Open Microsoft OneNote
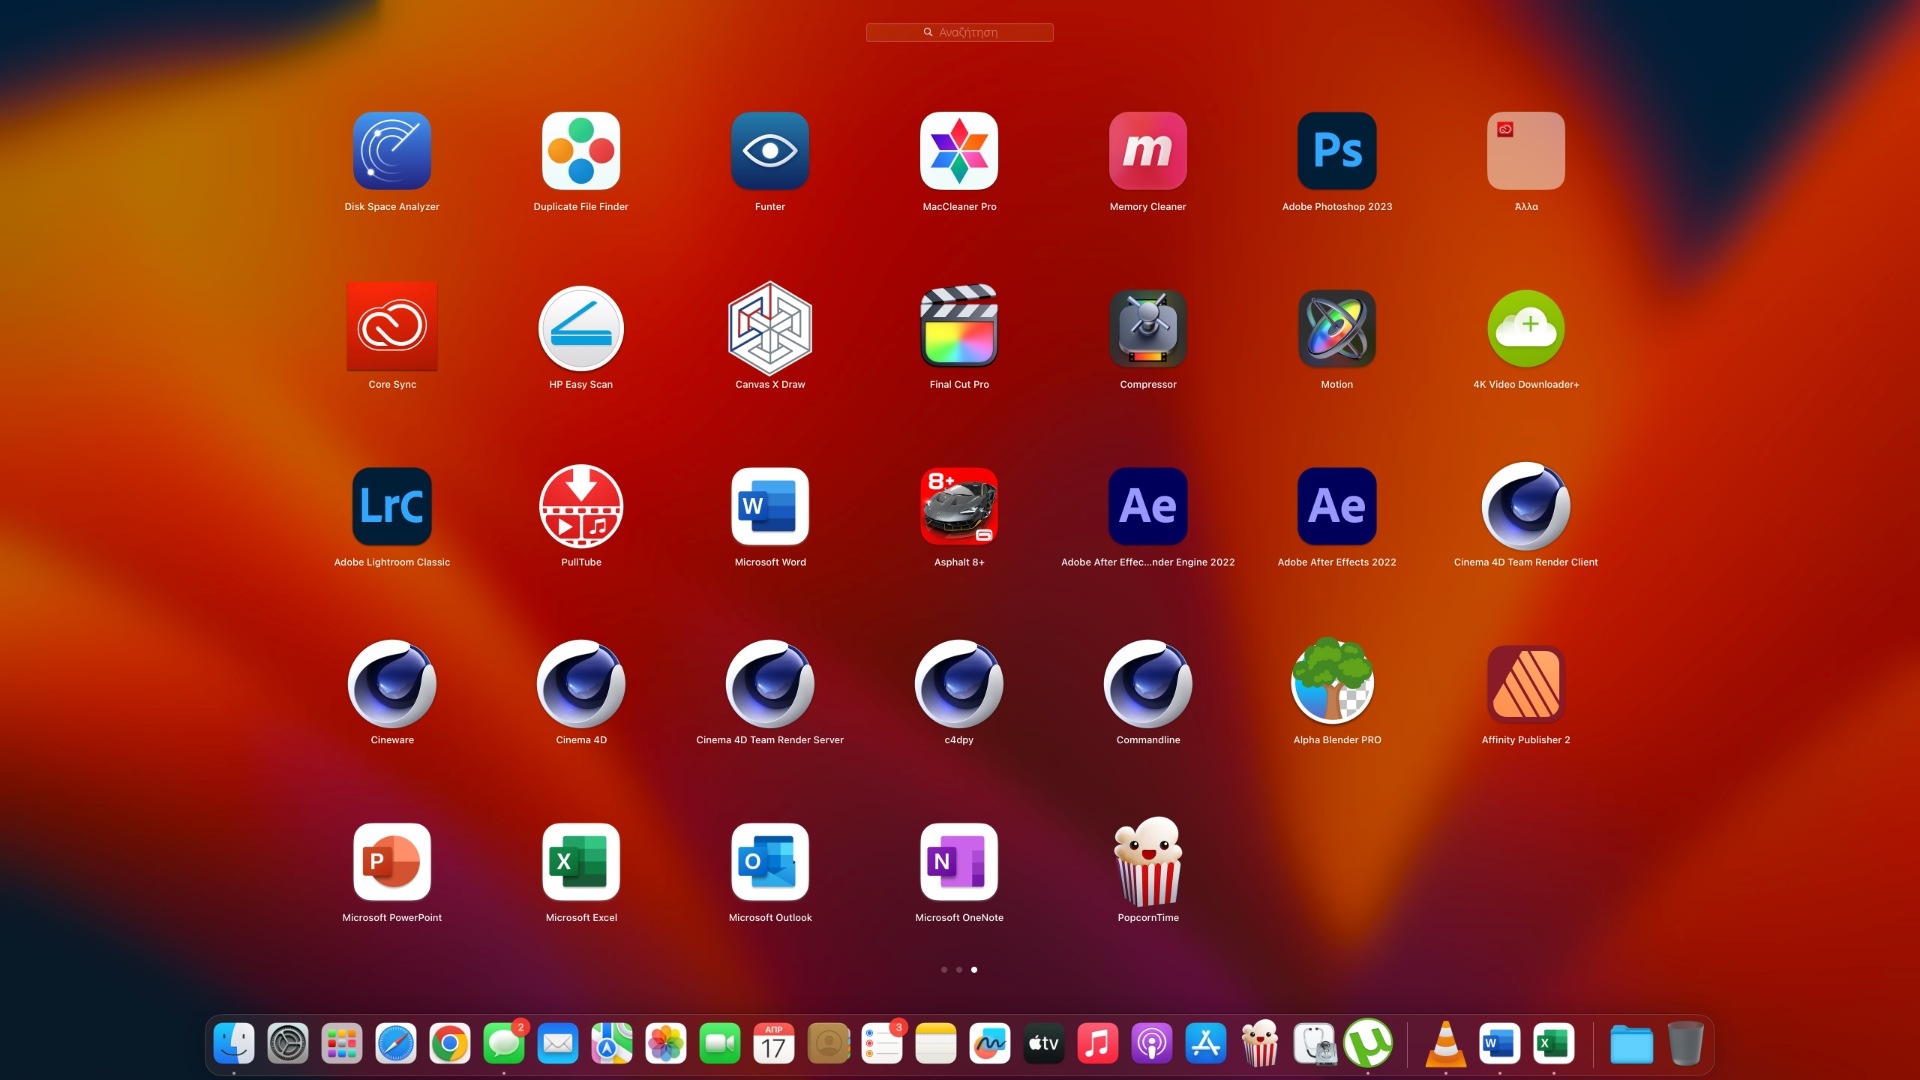Image resolution: width=1920 pixels, height=1080 pixels. (959, 862)
